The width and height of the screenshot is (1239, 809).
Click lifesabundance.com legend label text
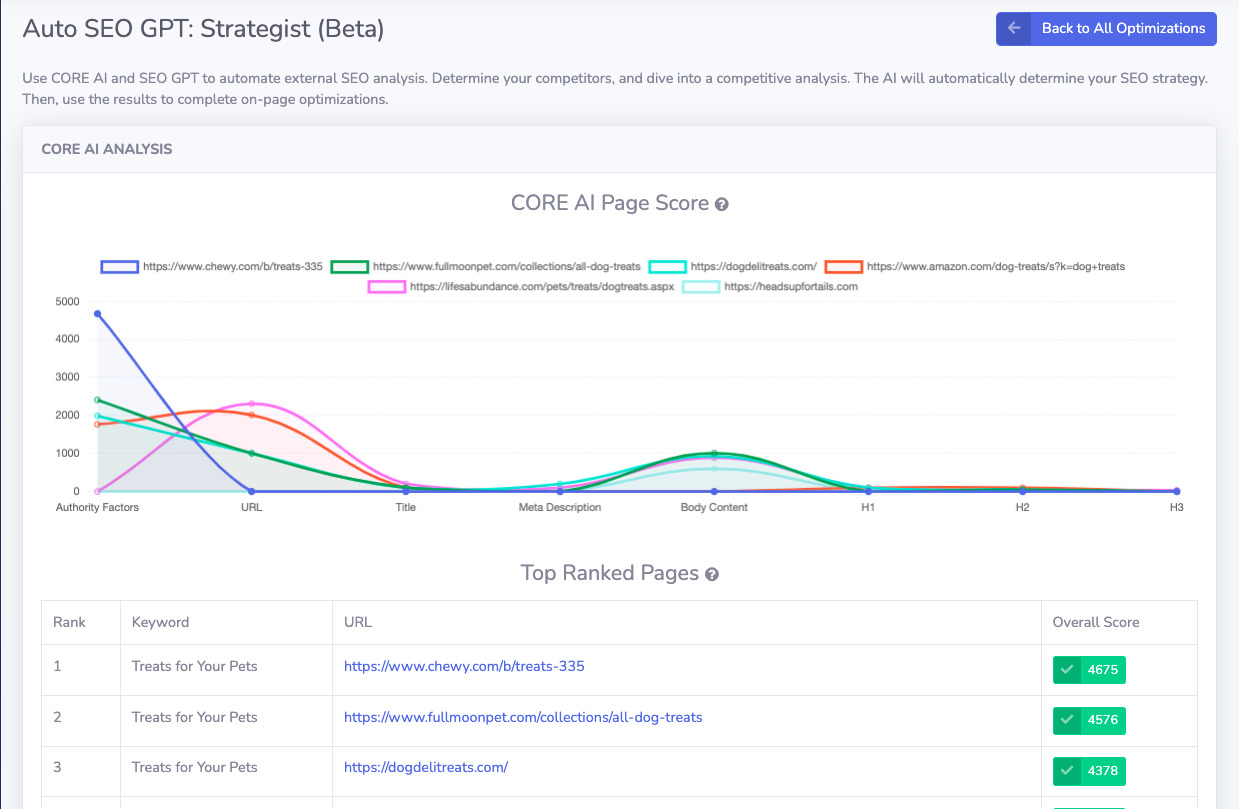(x=542, y=287)
